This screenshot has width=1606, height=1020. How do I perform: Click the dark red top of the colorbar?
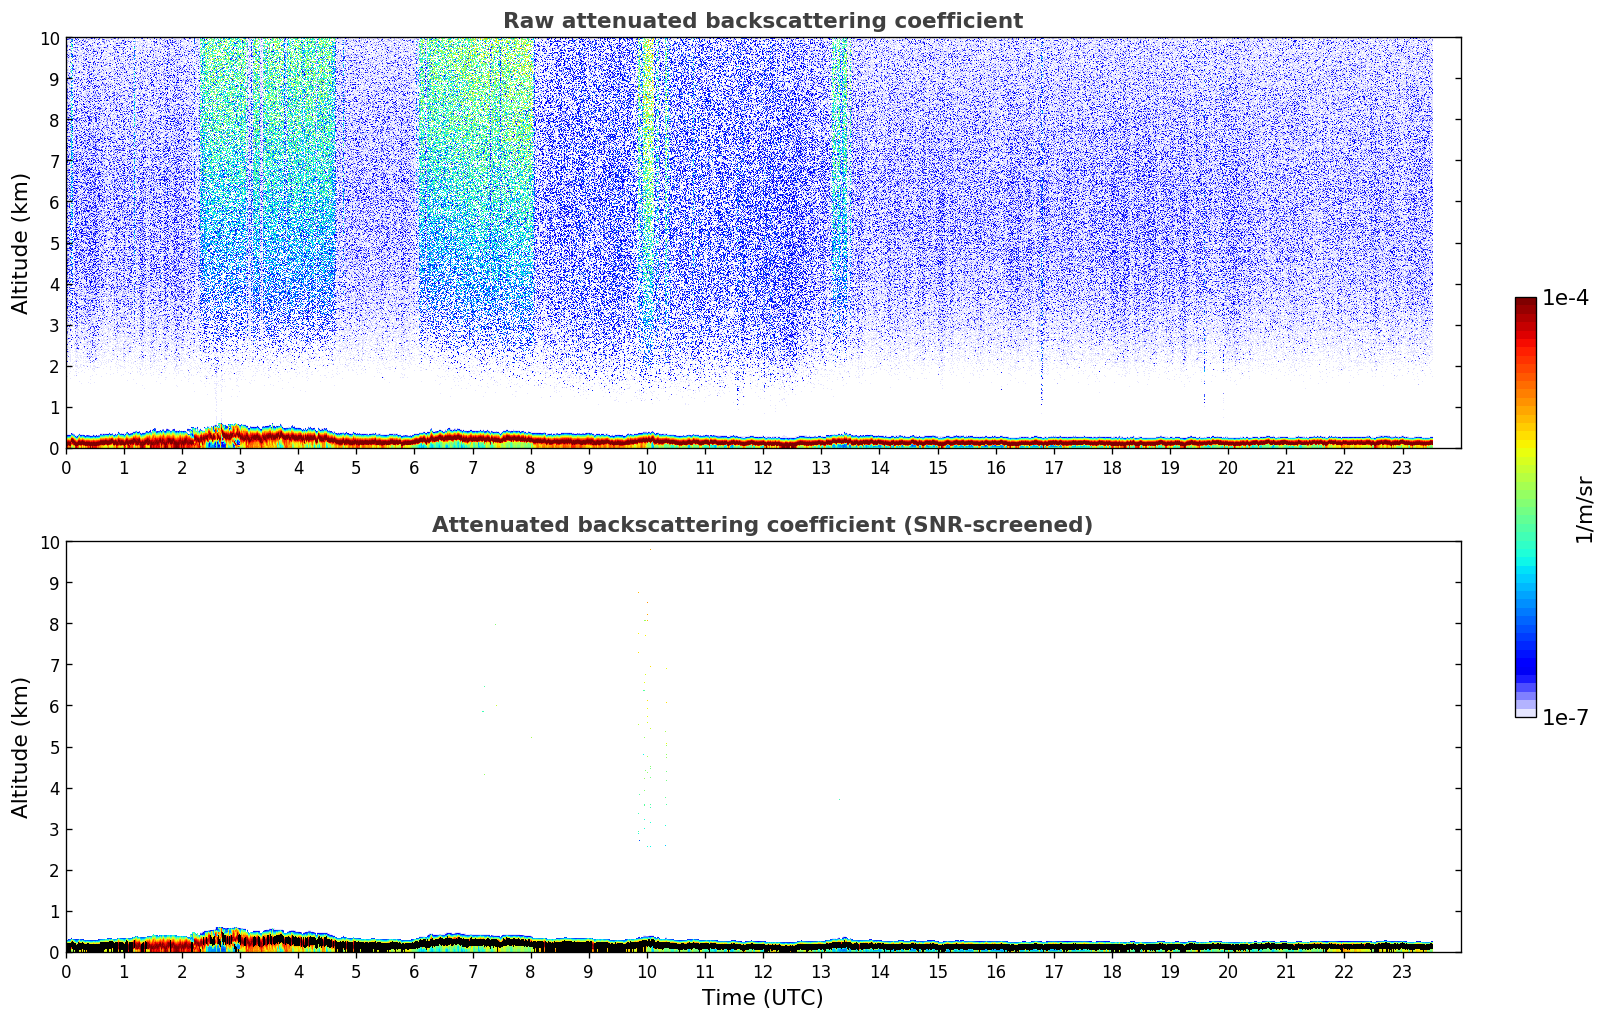coord(1525,306)
